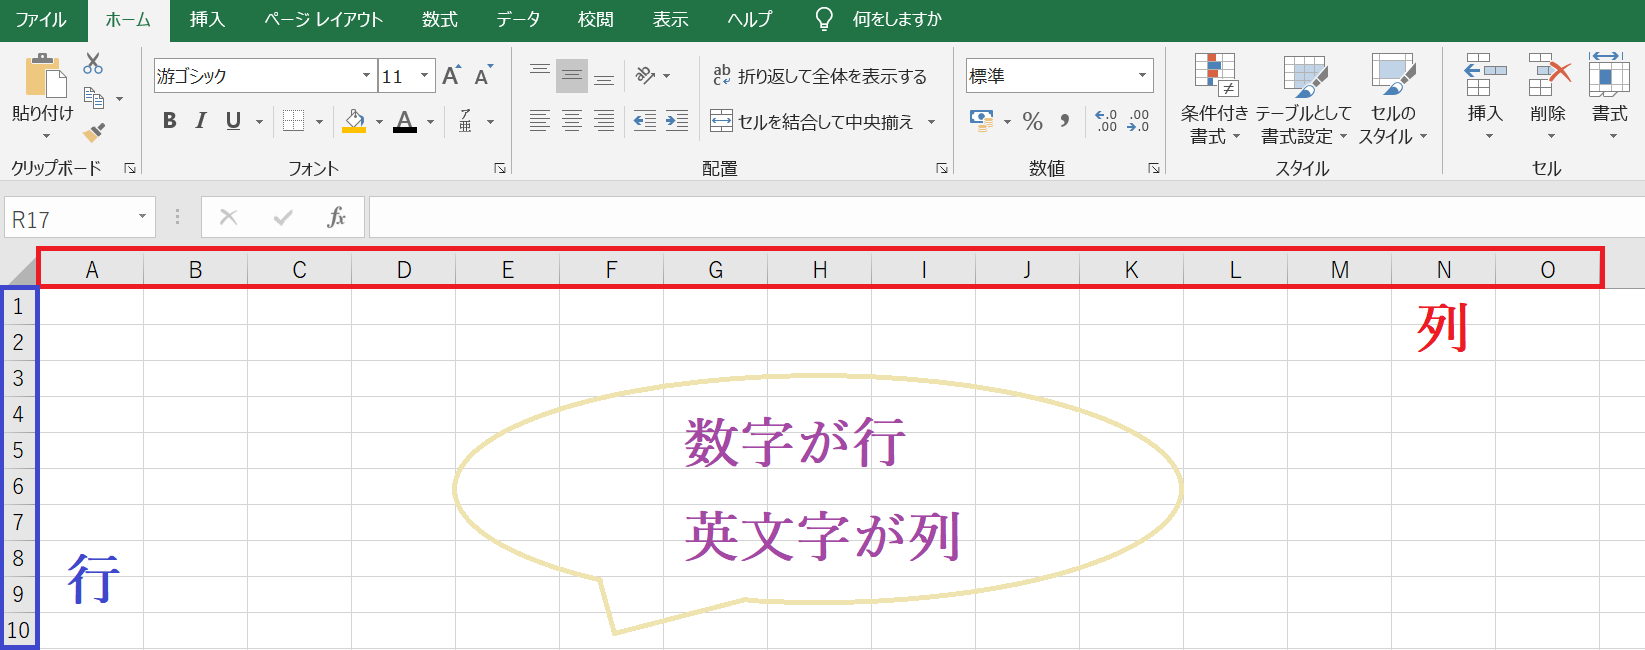Switch to the ページ レイアウト tab
The height and width of the screenshot is (650, 1645).
323,19
